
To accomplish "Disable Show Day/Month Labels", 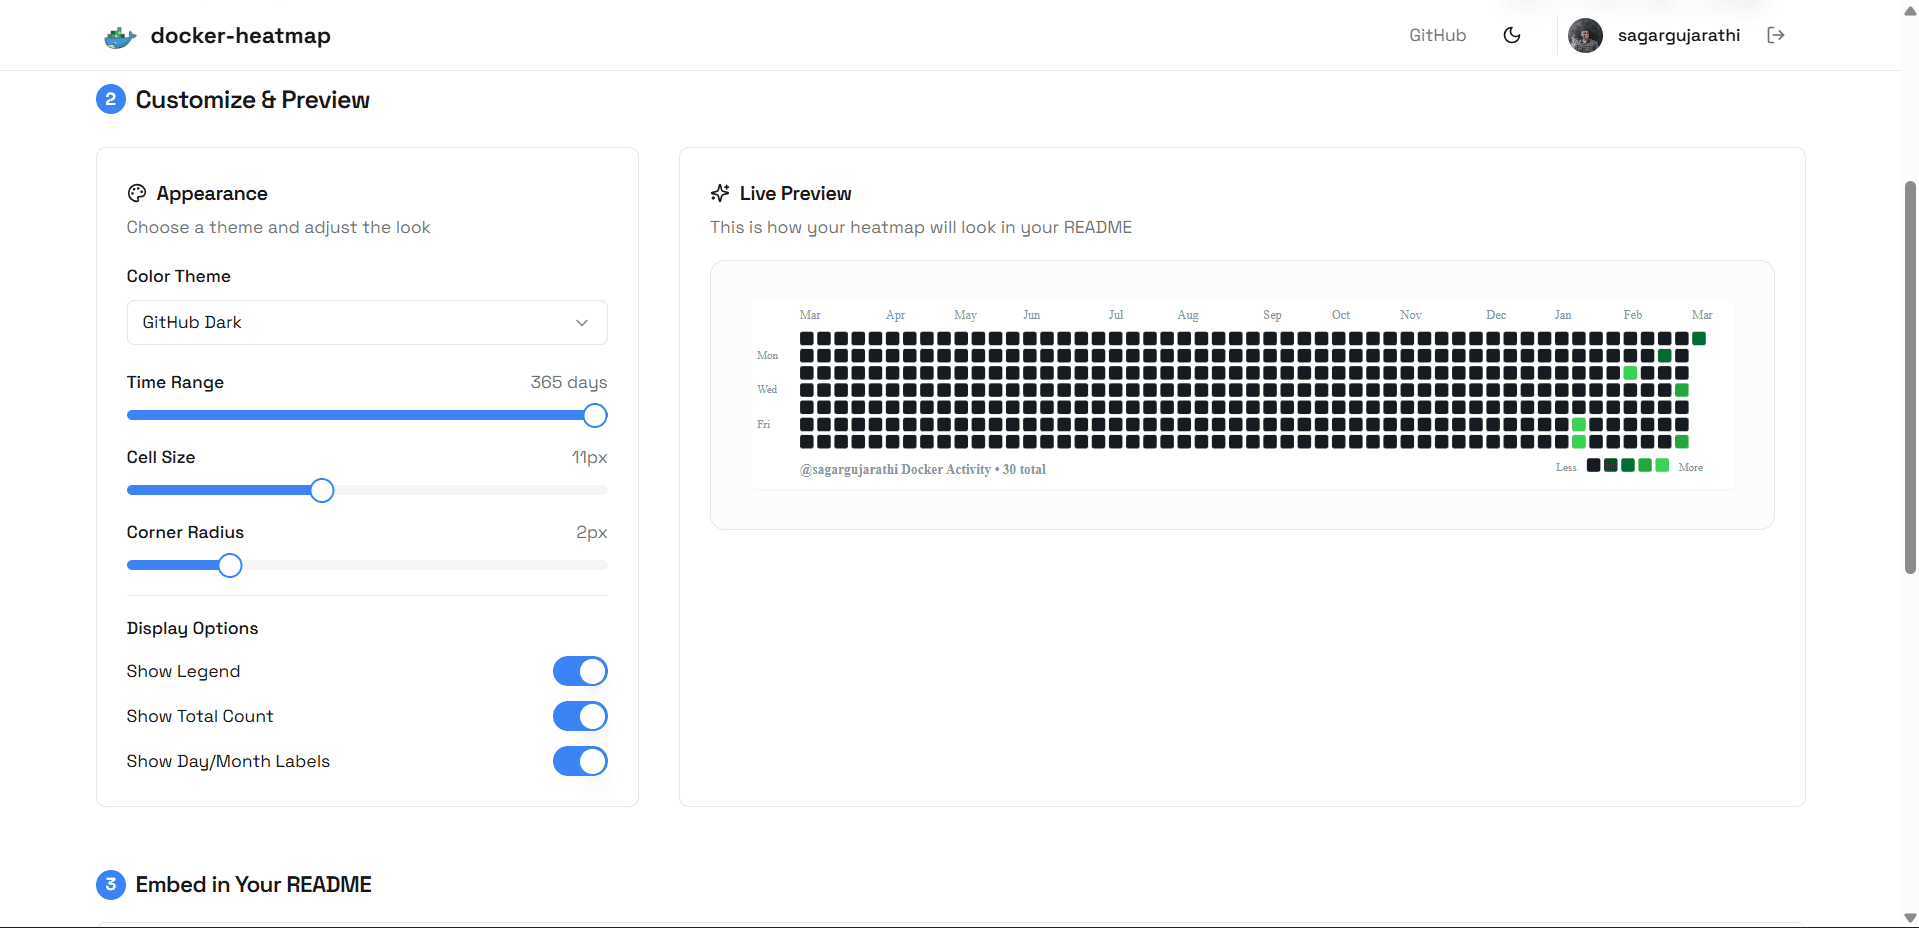I will click(x=580, y=761).
